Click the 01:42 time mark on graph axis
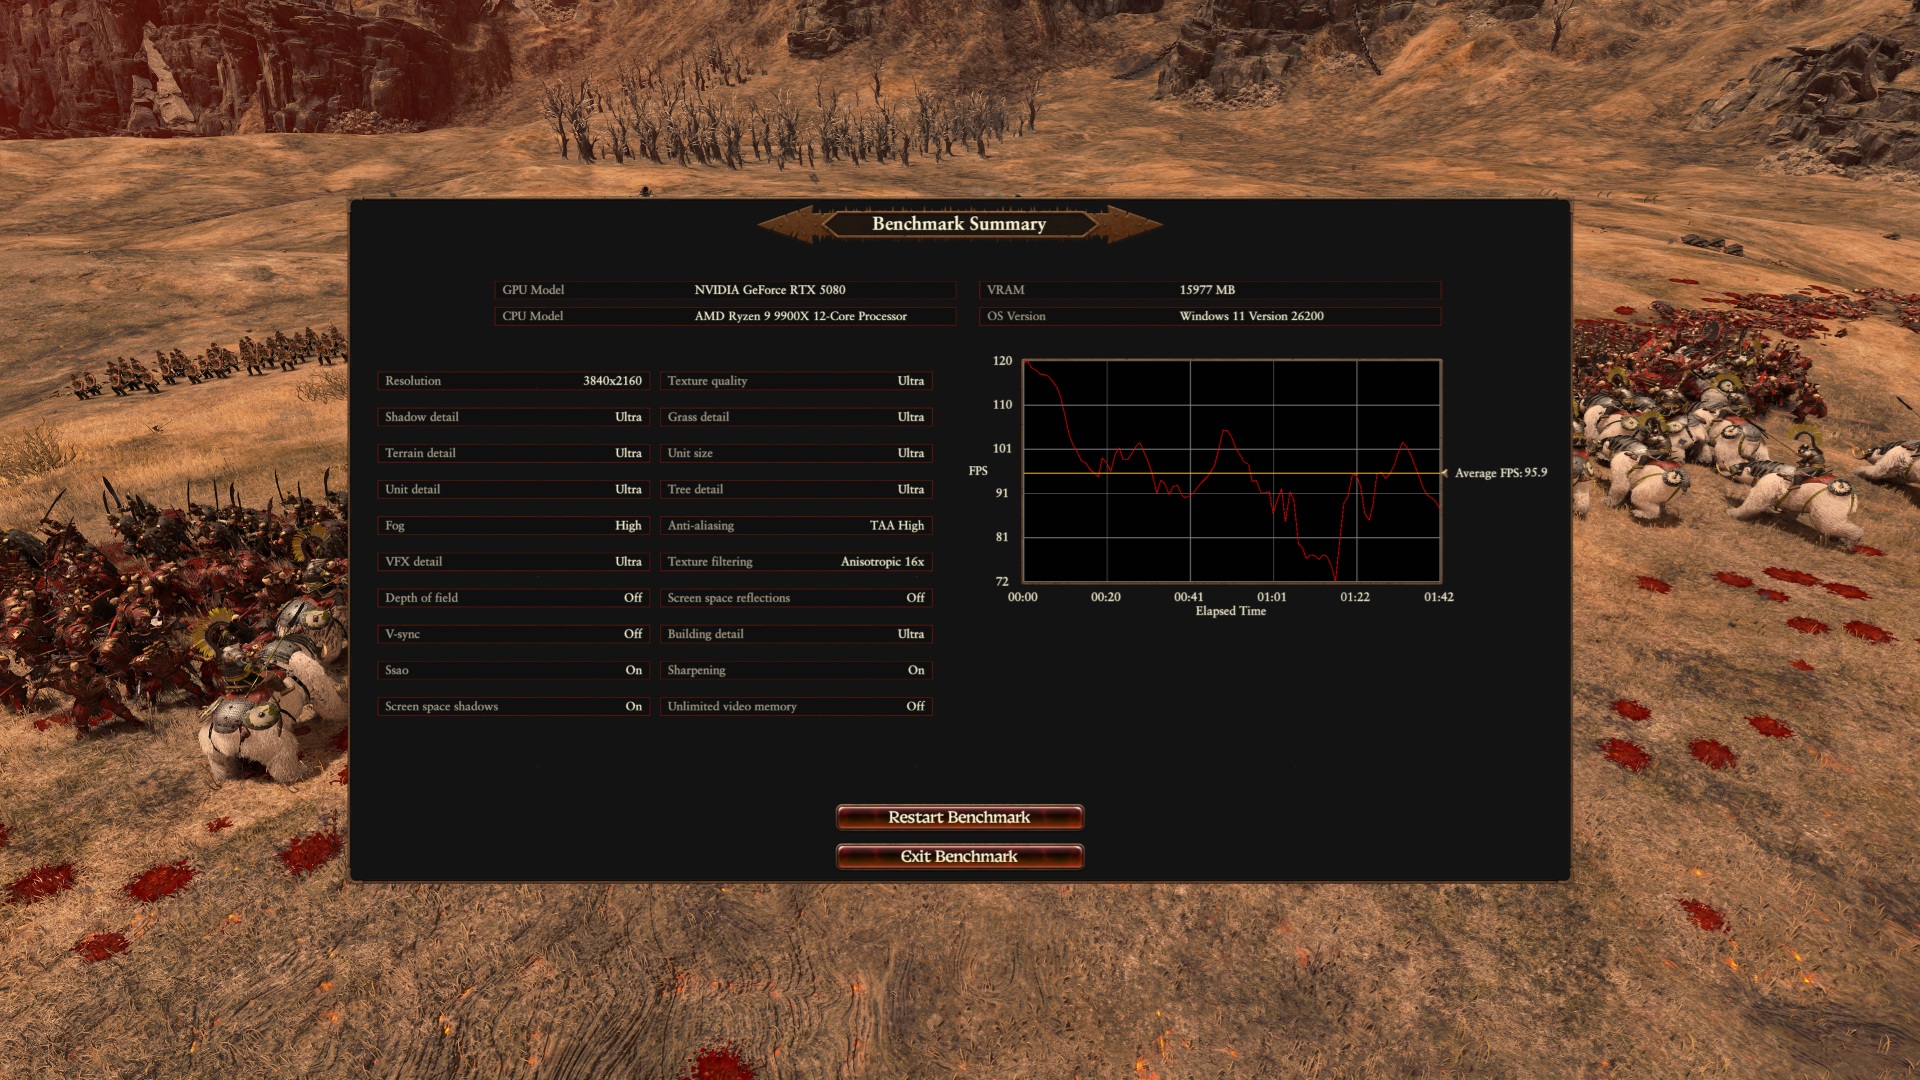 (1438, 597)
